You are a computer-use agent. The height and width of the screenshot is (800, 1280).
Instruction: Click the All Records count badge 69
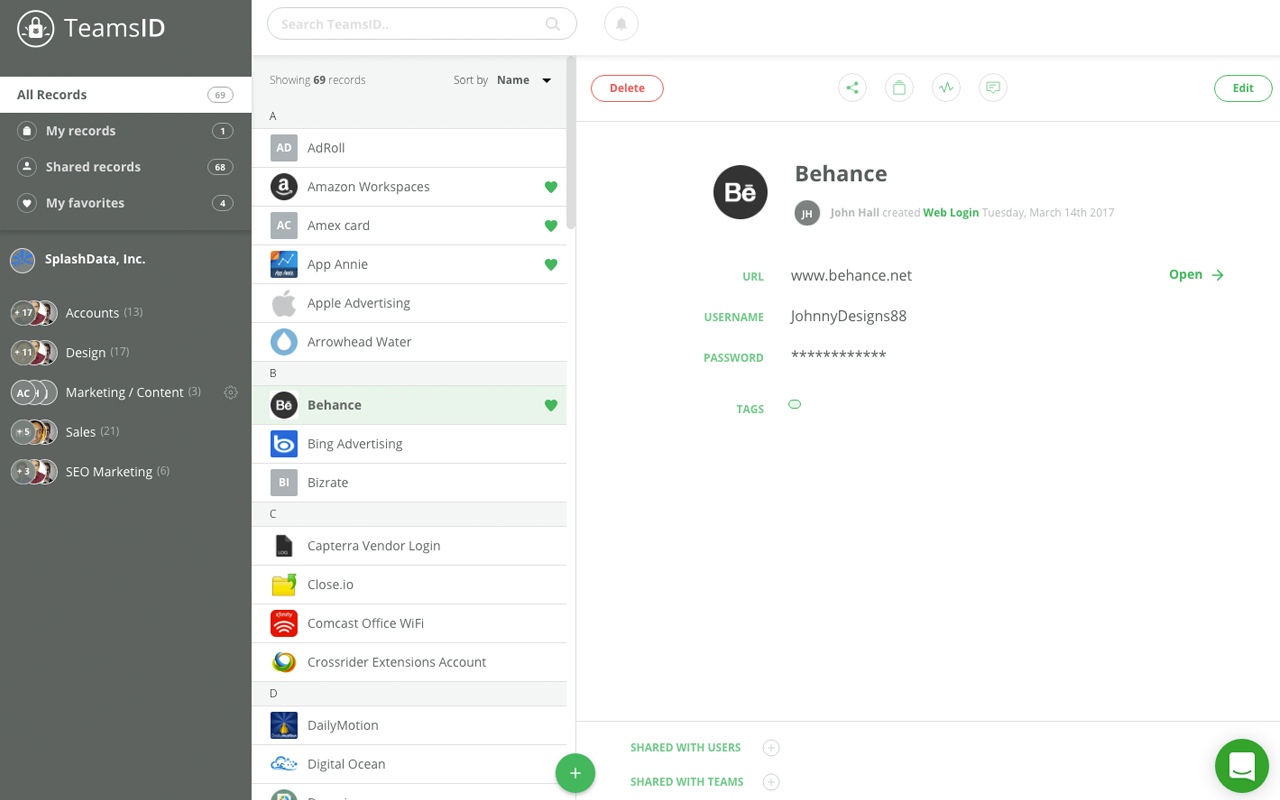[x=220, y=95]
